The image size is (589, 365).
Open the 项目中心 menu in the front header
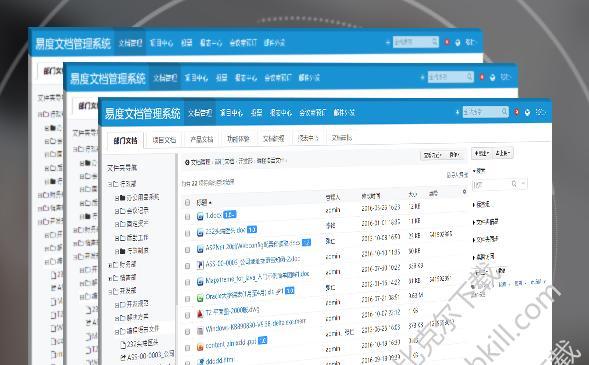tap(231, 112)
